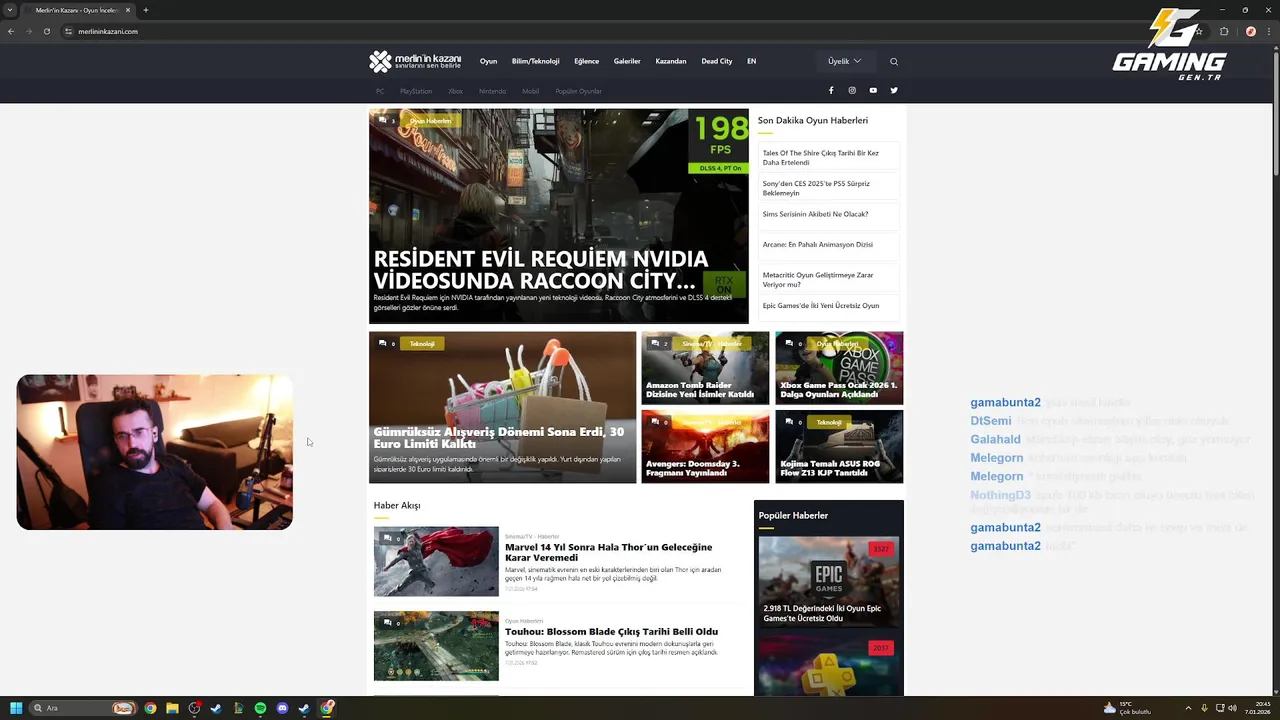Open Amazon Tomb Raider Dizisine card

pyautogui.click(x=705, y=368)
